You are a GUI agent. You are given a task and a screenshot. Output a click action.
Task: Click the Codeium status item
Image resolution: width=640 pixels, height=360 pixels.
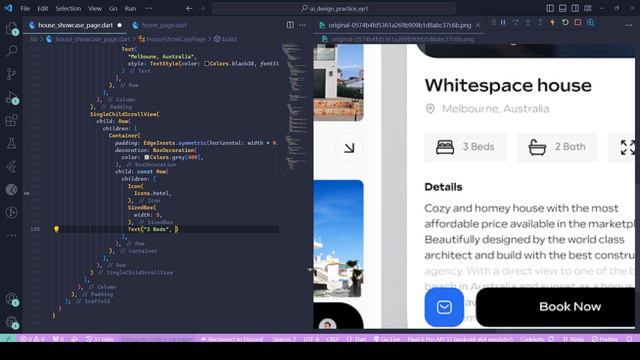(536, 339)
